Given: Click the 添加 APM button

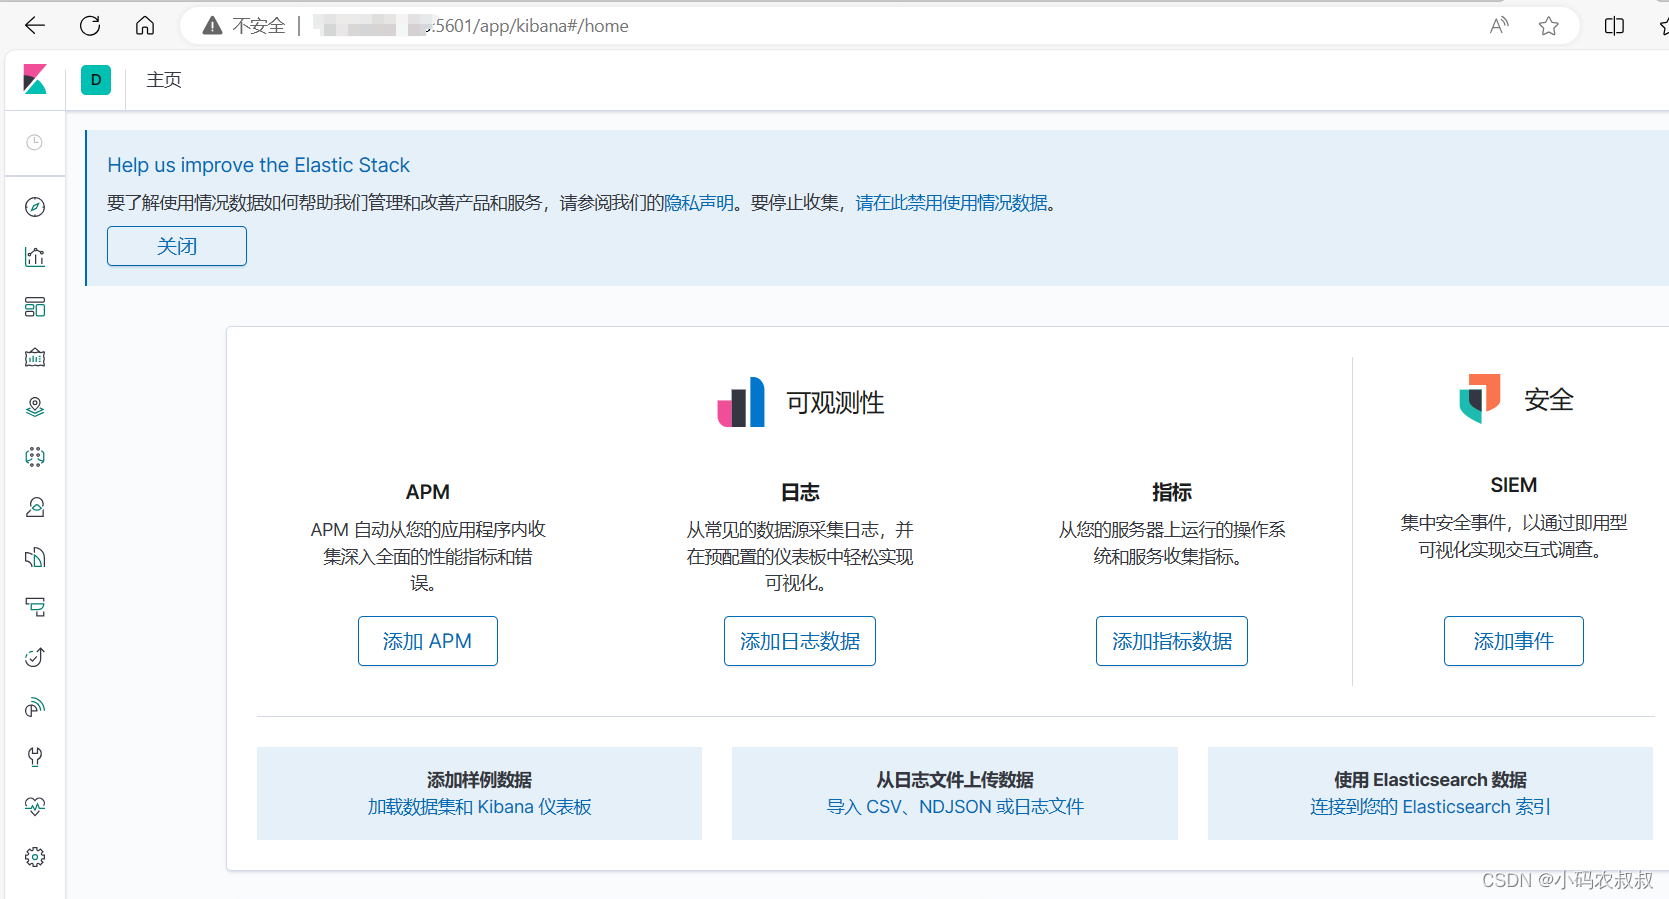Looking at the screenshot, I should pyautogui.click(x=428, y=641).
